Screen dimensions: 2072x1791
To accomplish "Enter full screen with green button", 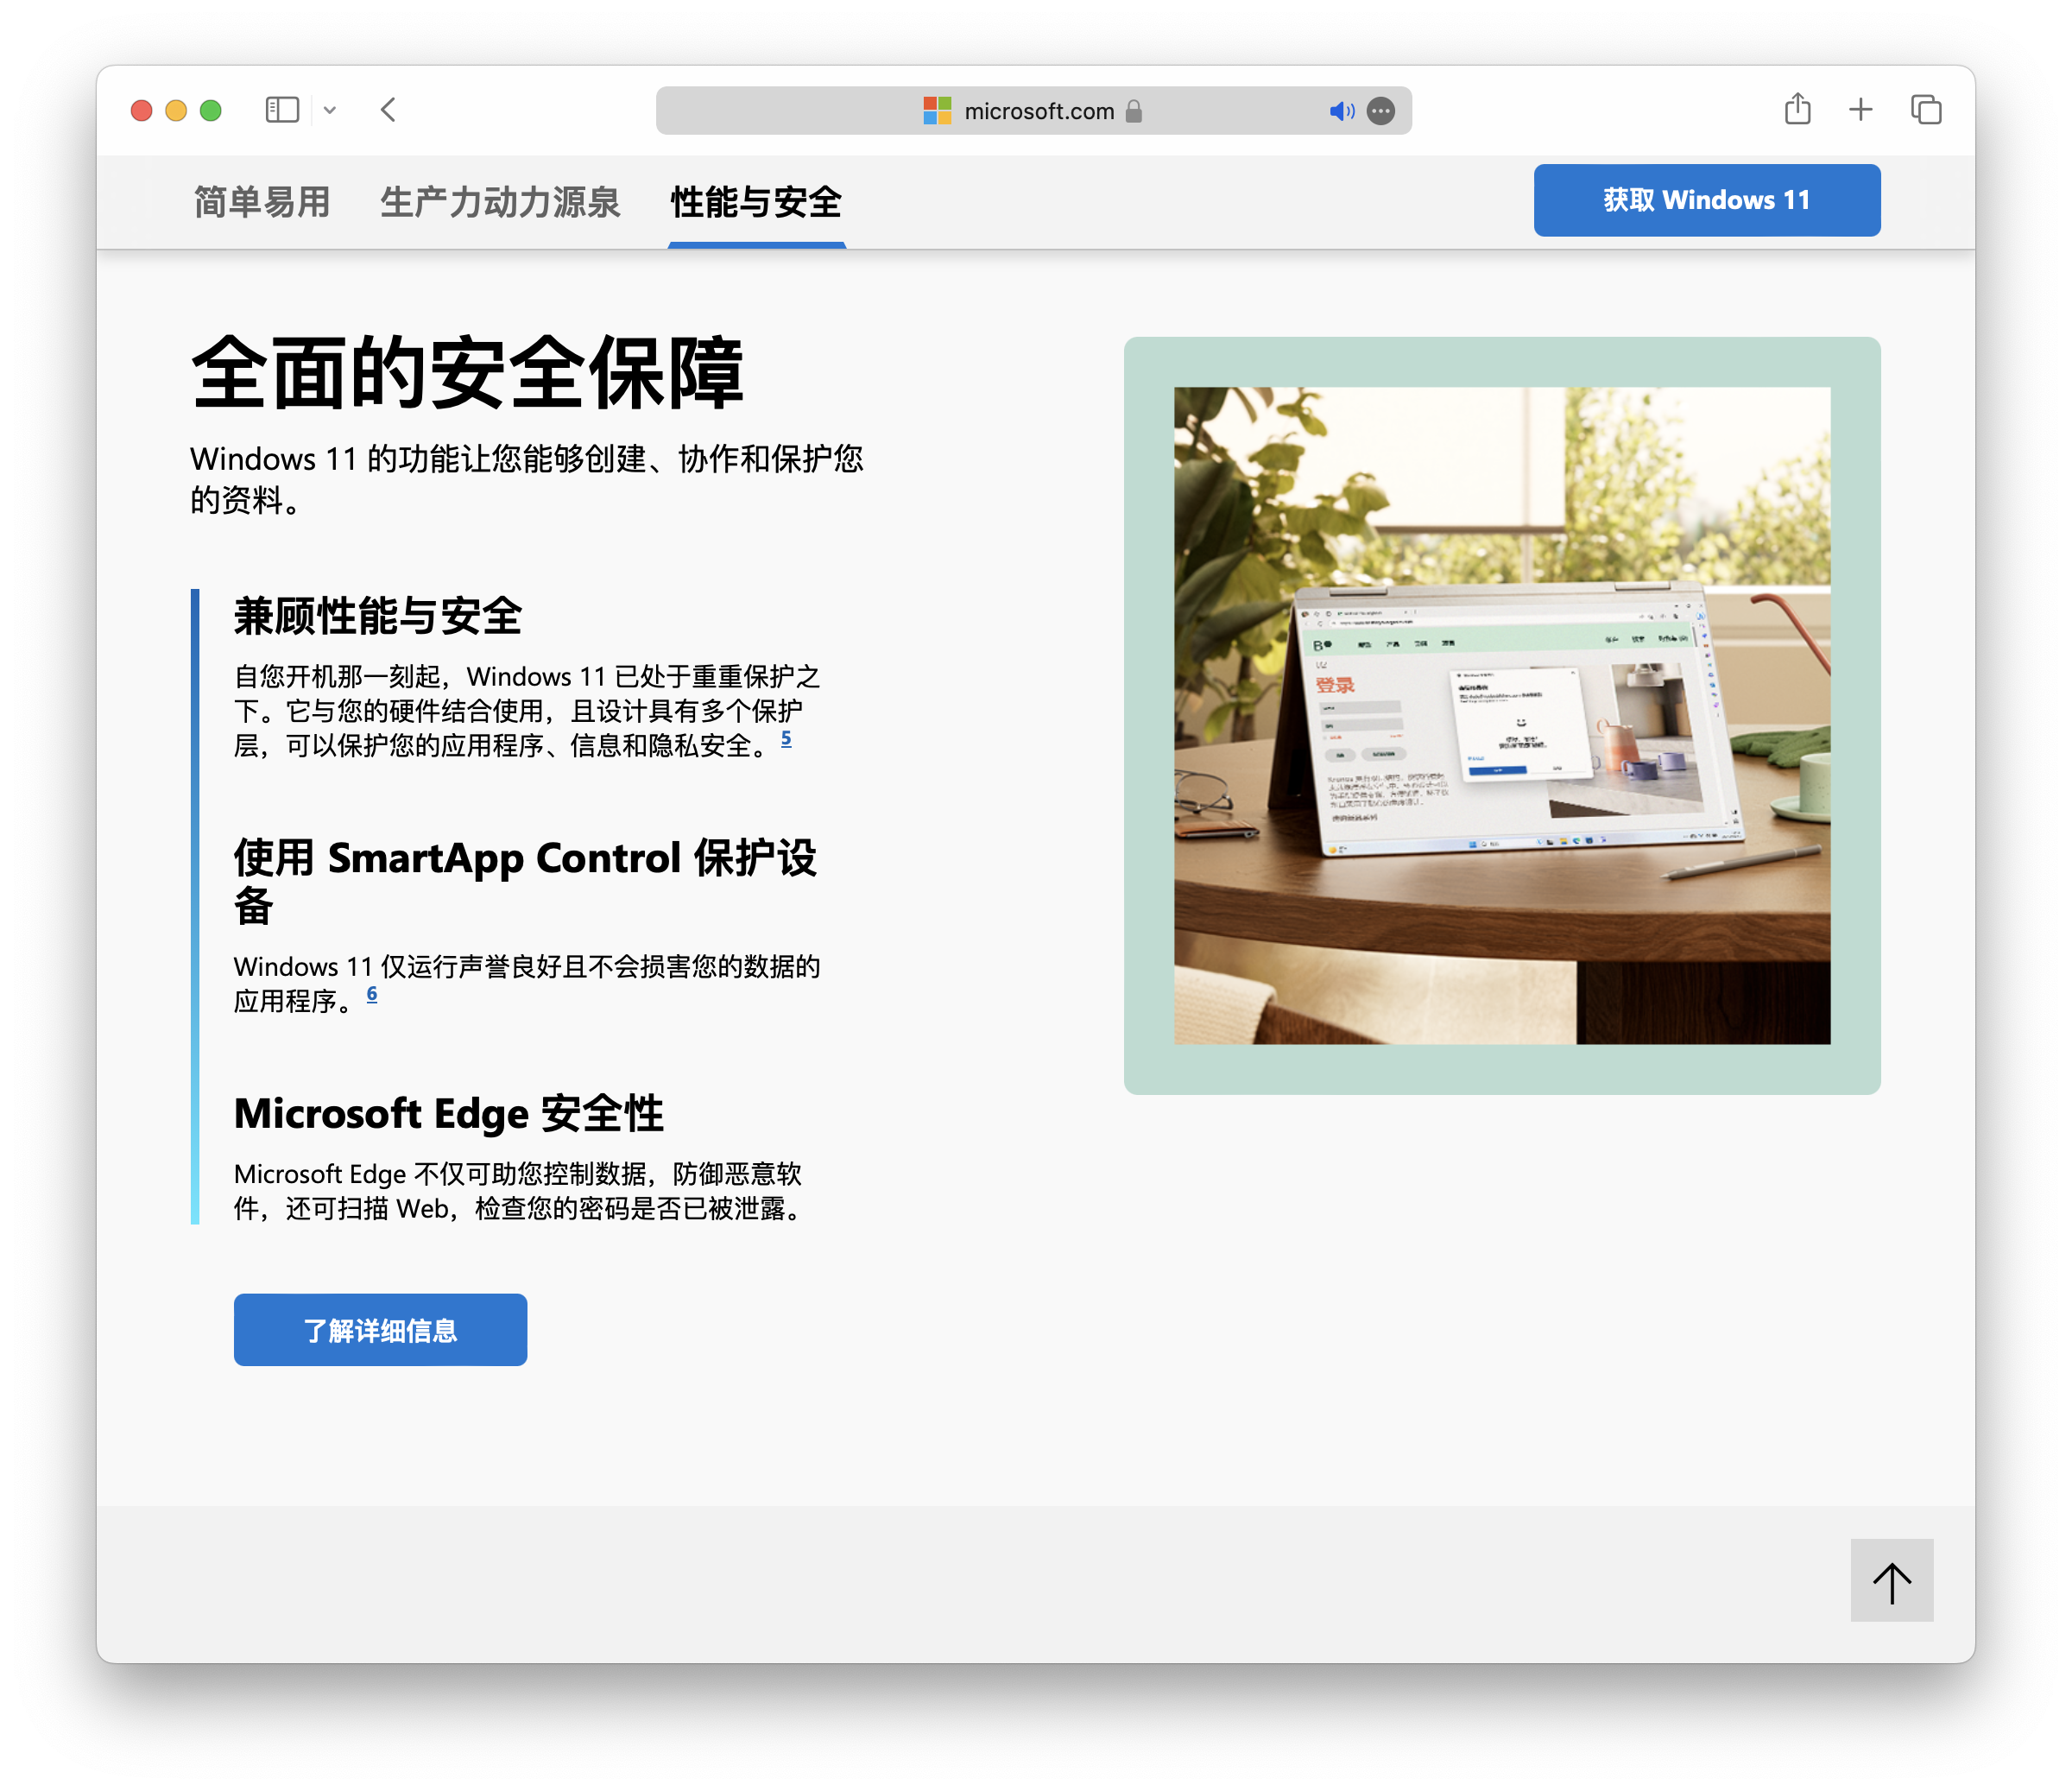I will (210, 110).
